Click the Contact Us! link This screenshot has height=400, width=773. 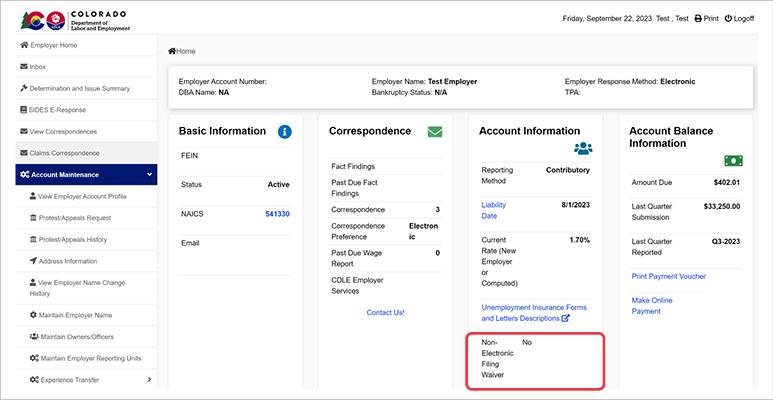(x=385, y=312)
